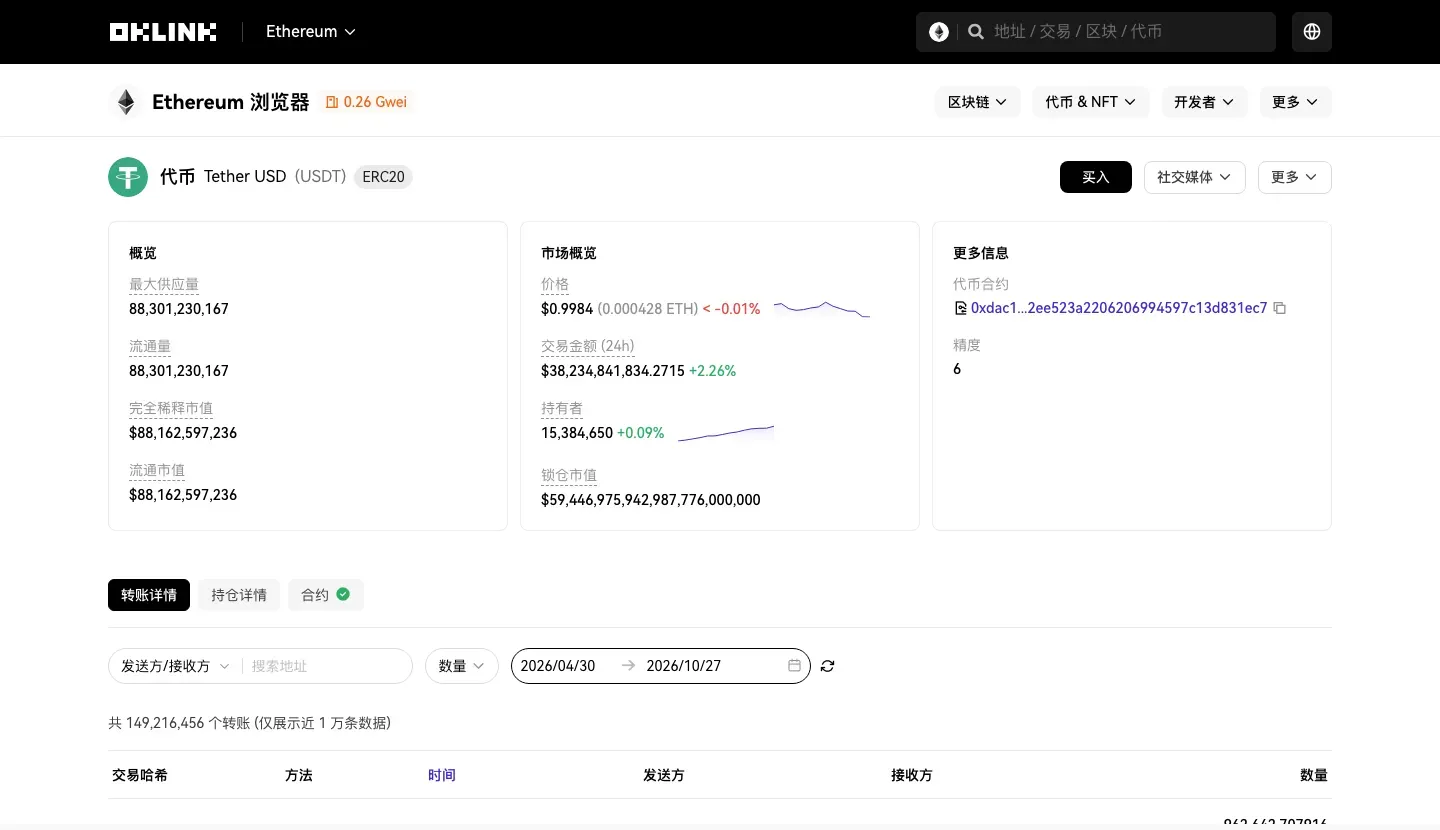Copy the token contract address
The image size is (1440, 830).
[1280, 308]
